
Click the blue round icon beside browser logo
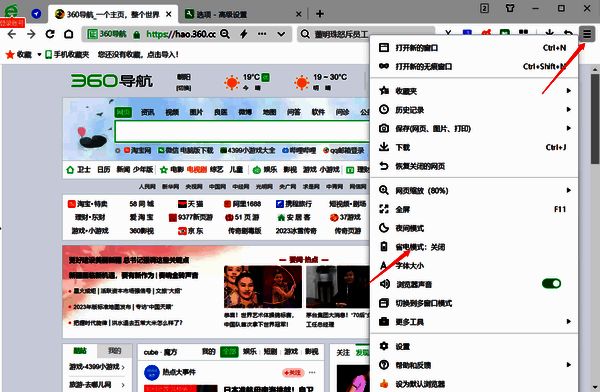pos(36,14)
